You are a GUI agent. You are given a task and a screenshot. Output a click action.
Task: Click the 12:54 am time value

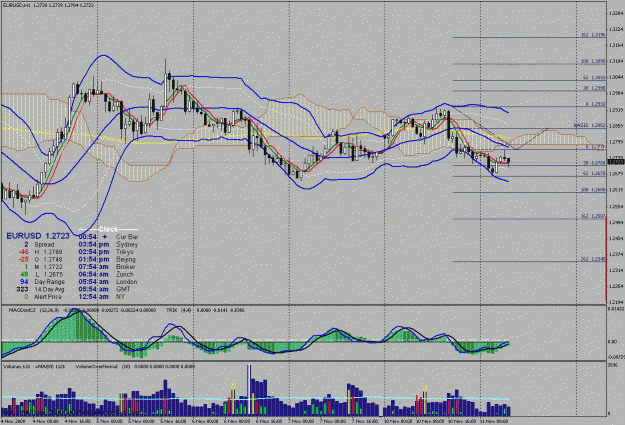pyautogui.click(x=94, y=297)
